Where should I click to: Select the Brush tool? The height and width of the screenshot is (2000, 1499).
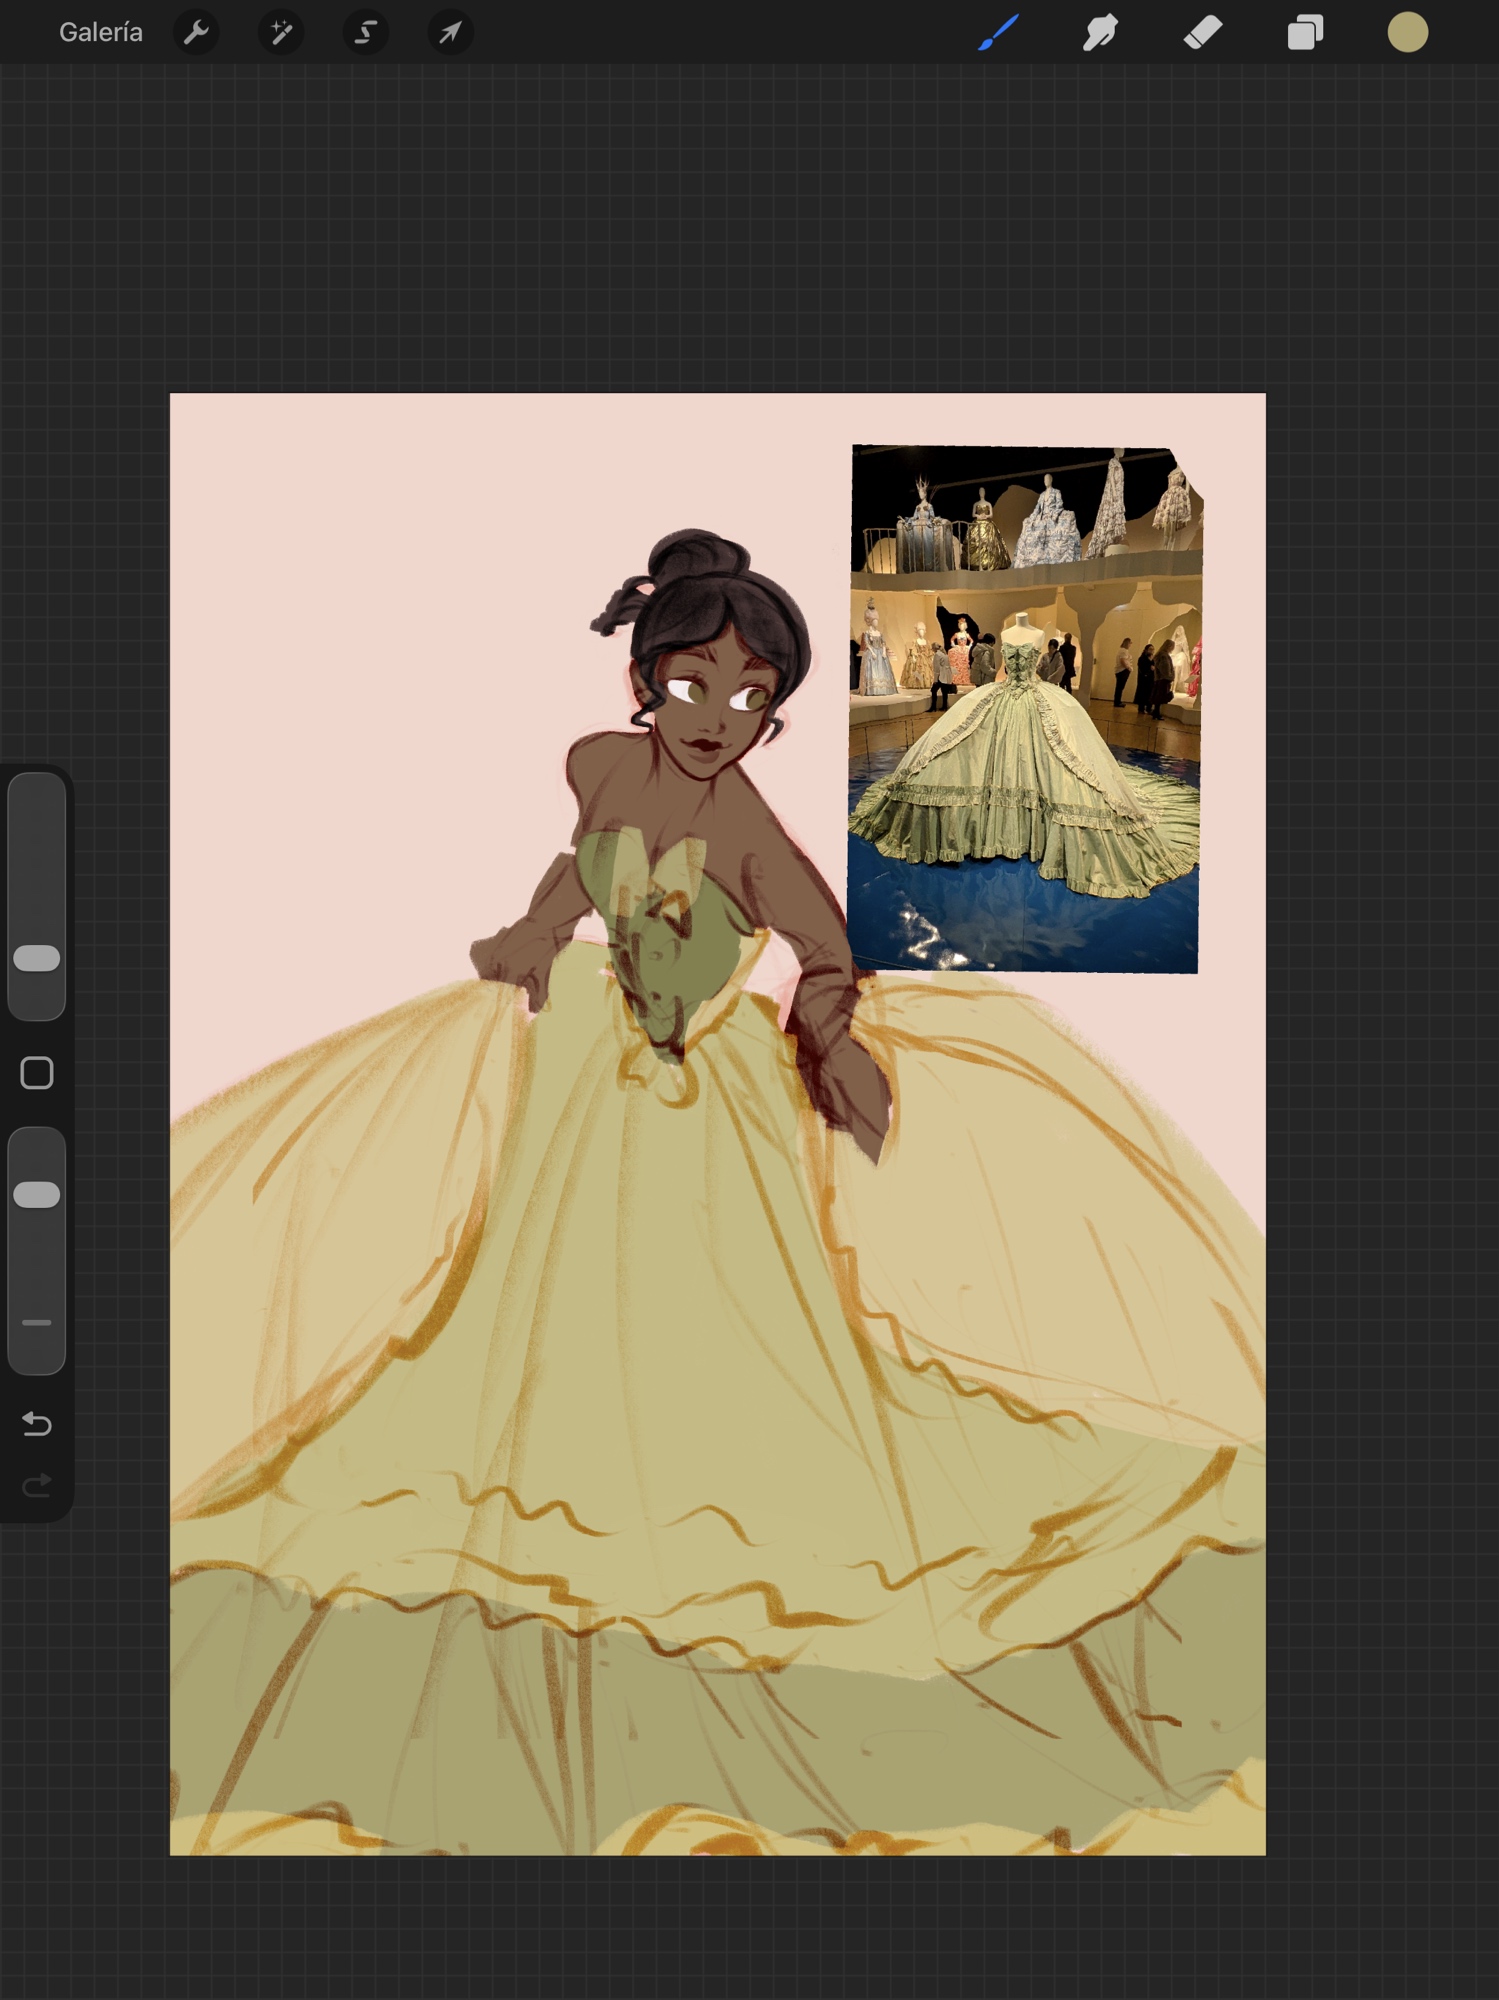[998, 33]
